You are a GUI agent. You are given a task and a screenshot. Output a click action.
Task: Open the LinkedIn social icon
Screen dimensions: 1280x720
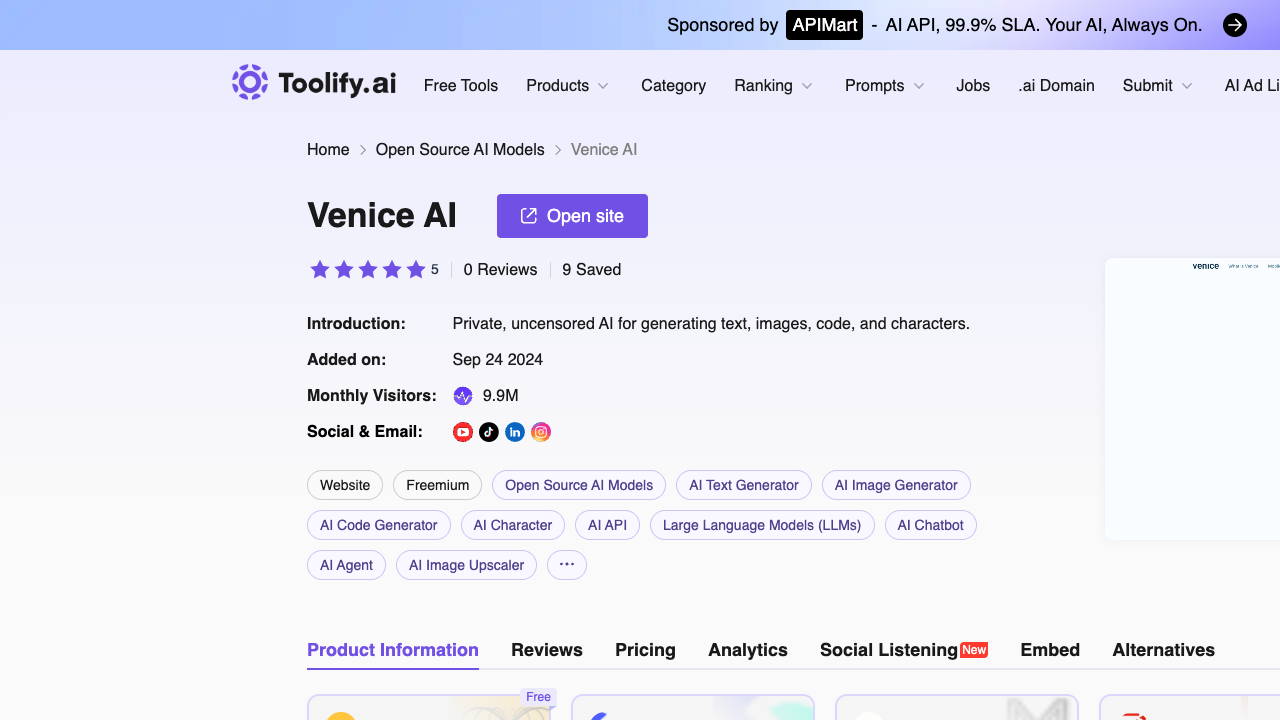tap(514, 432)
